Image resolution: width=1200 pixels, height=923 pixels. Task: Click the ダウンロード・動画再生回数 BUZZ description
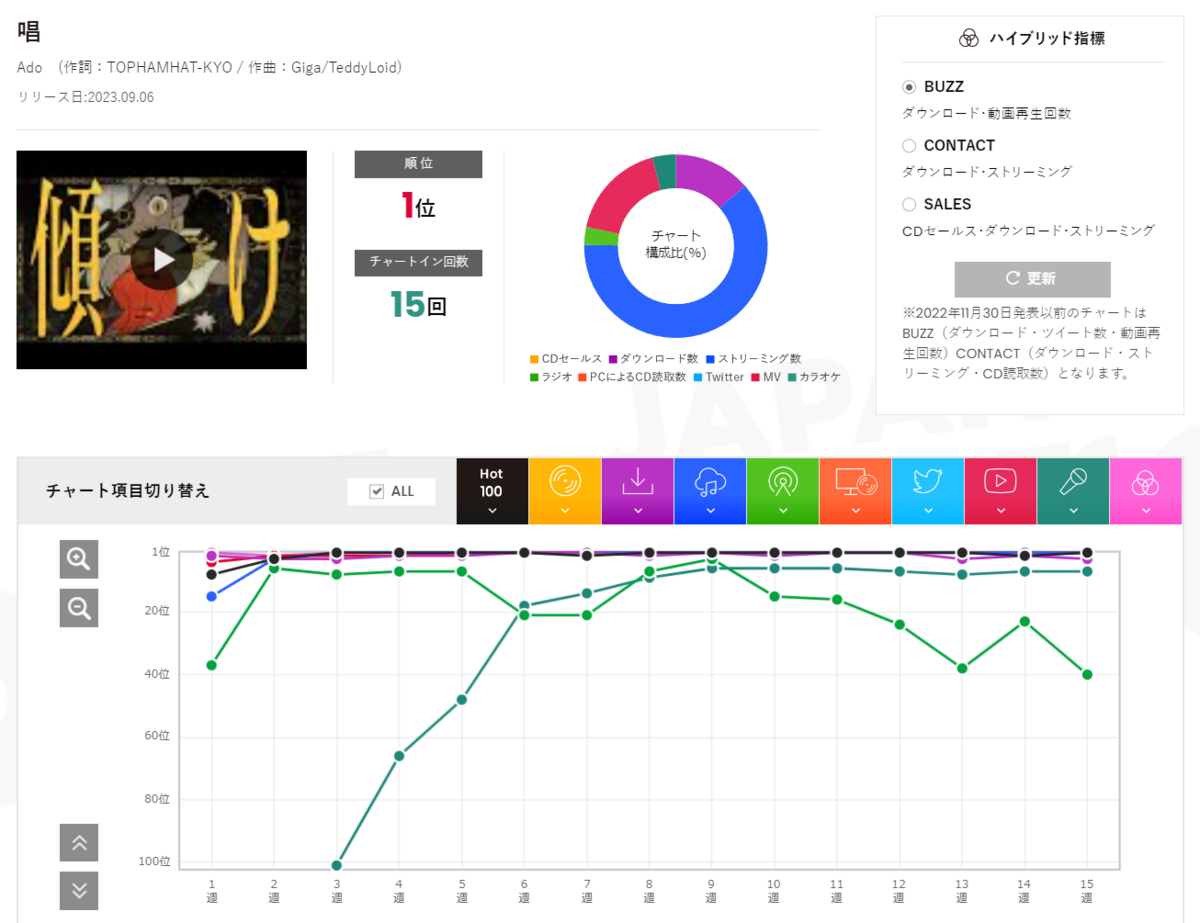coord(987,113)
